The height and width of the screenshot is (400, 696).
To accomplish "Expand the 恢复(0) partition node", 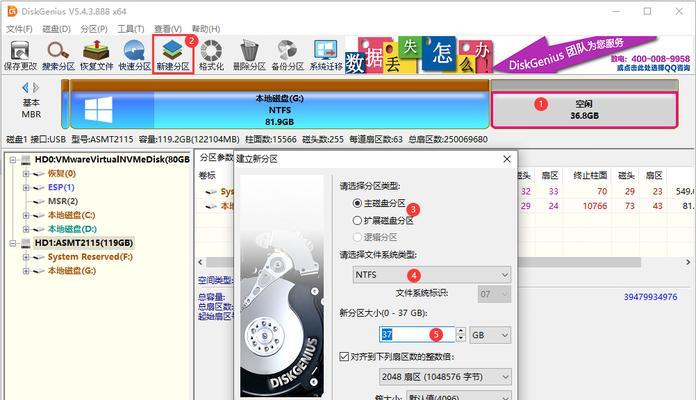I will tap(26, 174).
